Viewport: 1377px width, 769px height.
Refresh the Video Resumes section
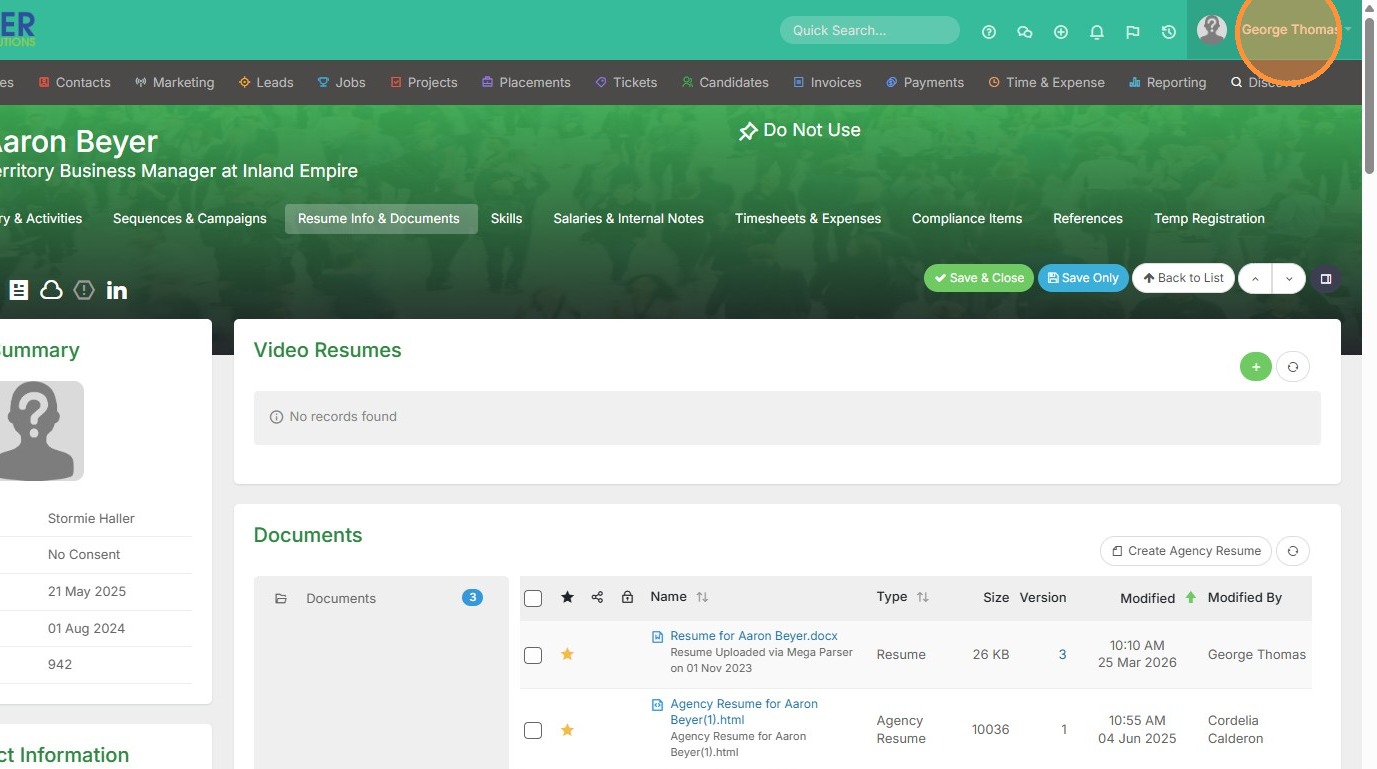coord(1293,367)
